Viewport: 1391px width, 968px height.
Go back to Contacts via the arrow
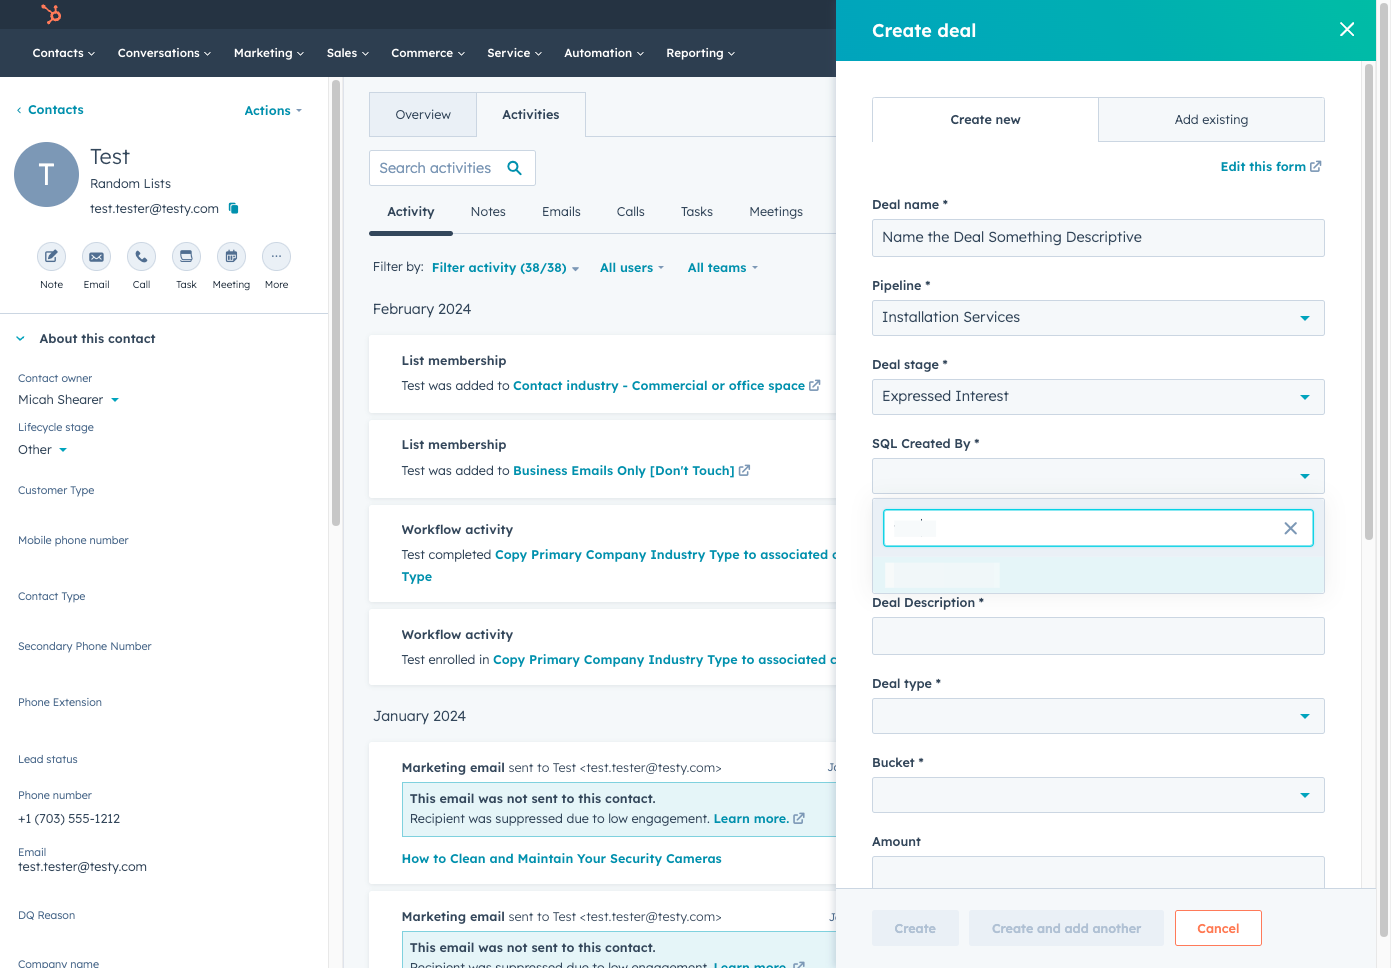[x=19, y=110]
